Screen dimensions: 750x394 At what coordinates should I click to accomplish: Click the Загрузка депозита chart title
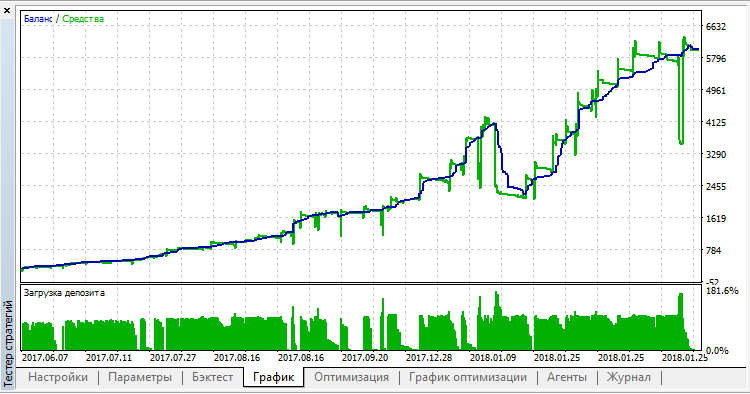(x=64, y=293)
